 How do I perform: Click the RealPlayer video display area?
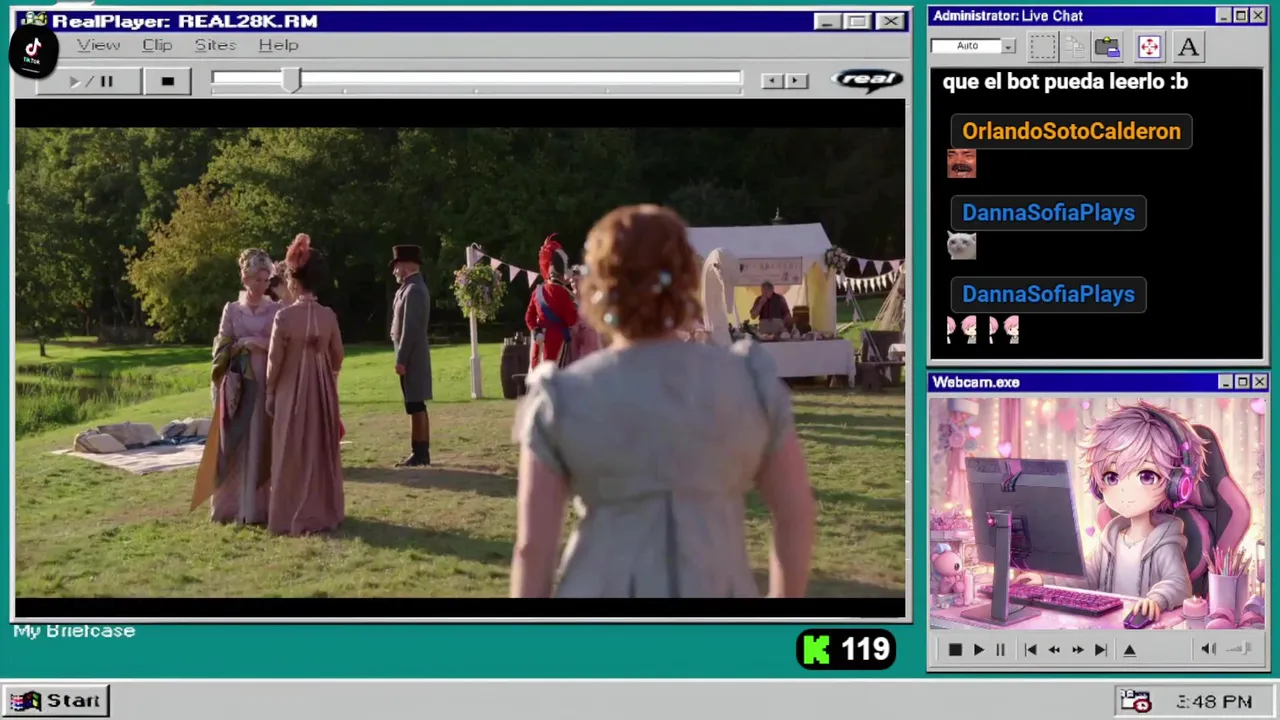click(x=460, y=360)
